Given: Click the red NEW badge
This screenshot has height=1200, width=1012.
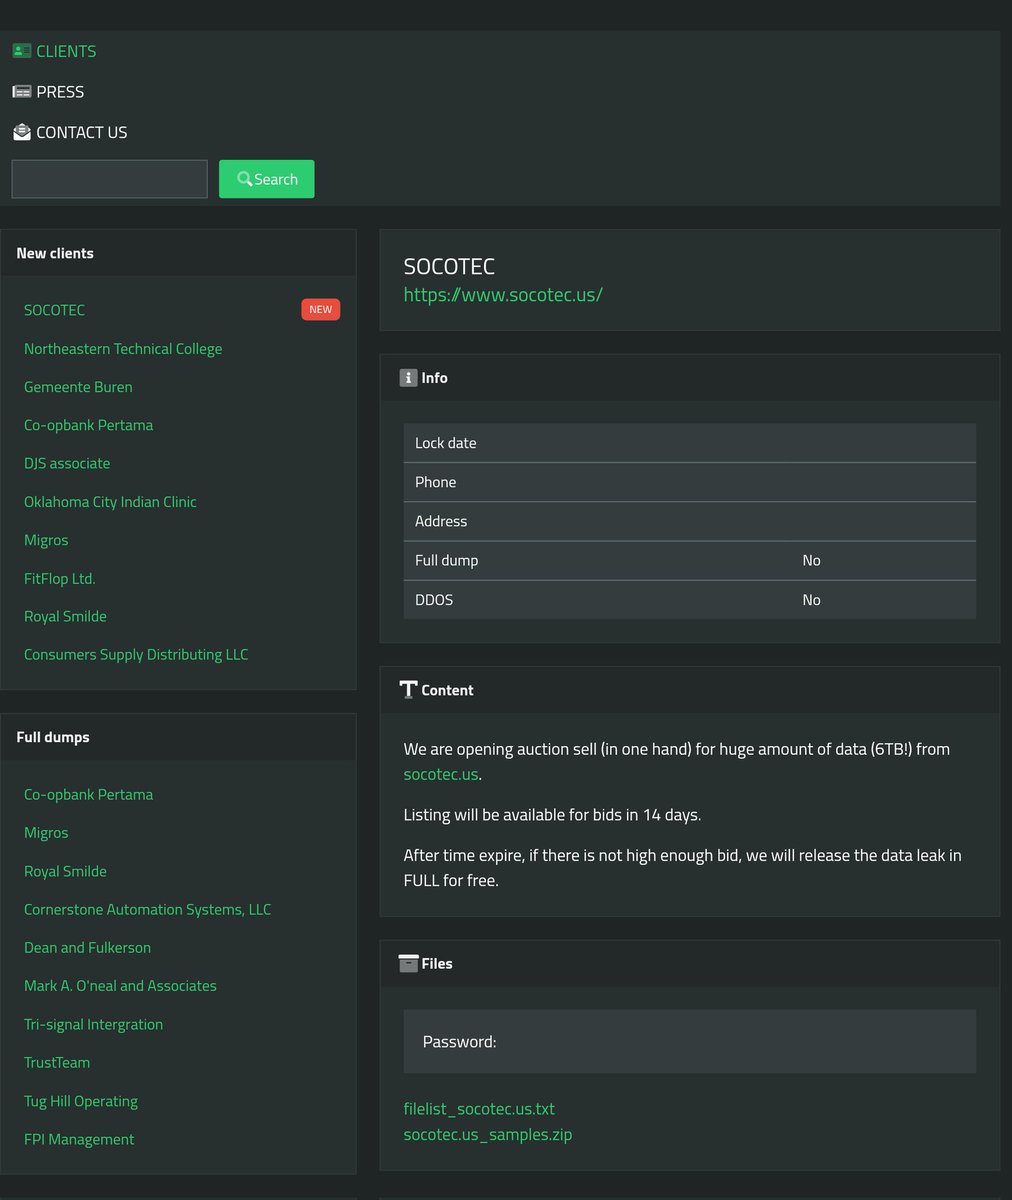Looking at the screenshot, I should [x=321, y=310].
